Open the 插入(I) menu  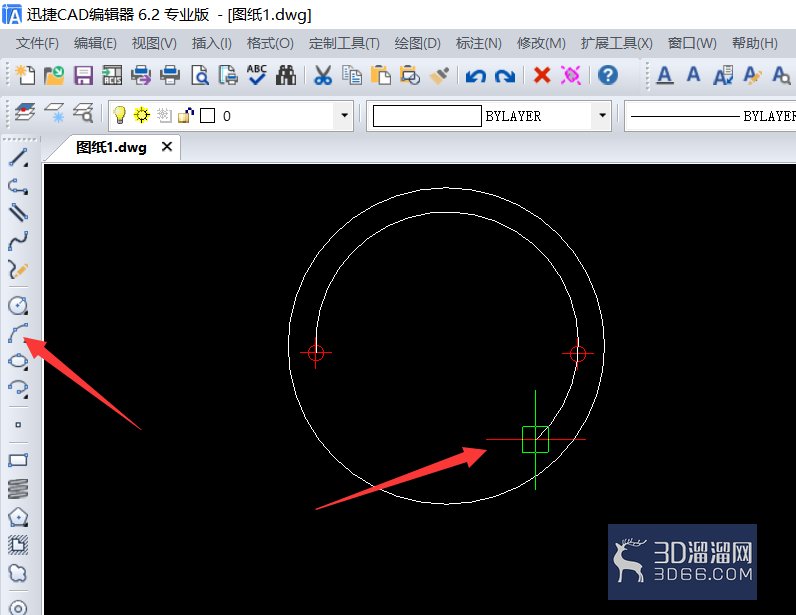(212, 44)
